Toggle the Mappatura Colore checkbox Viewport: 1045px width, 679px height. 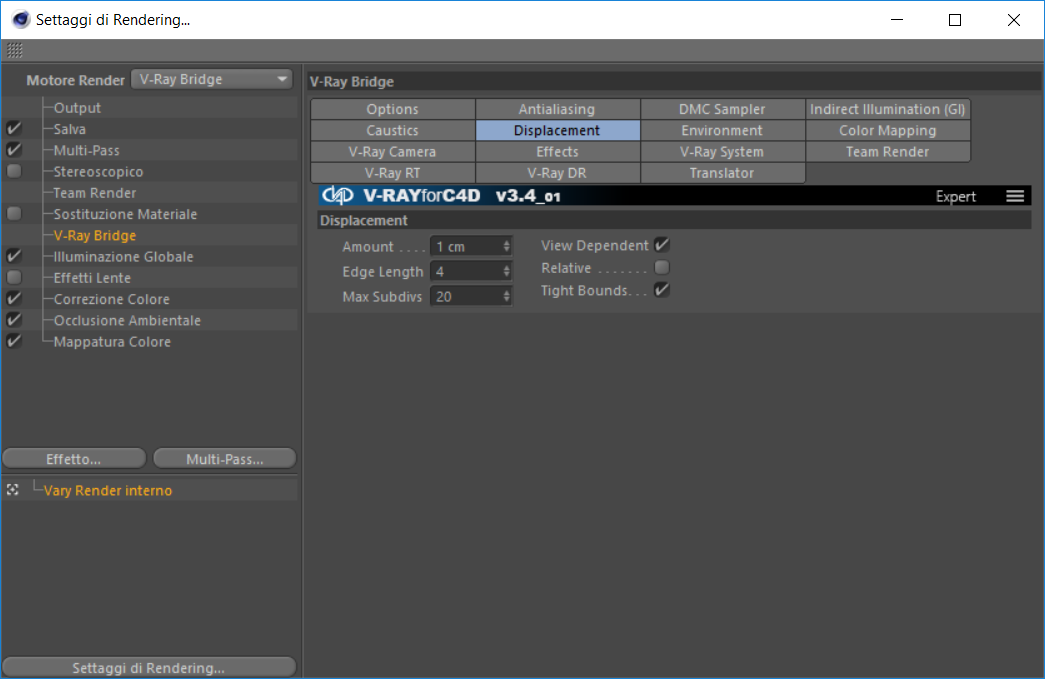click(14, 342)
